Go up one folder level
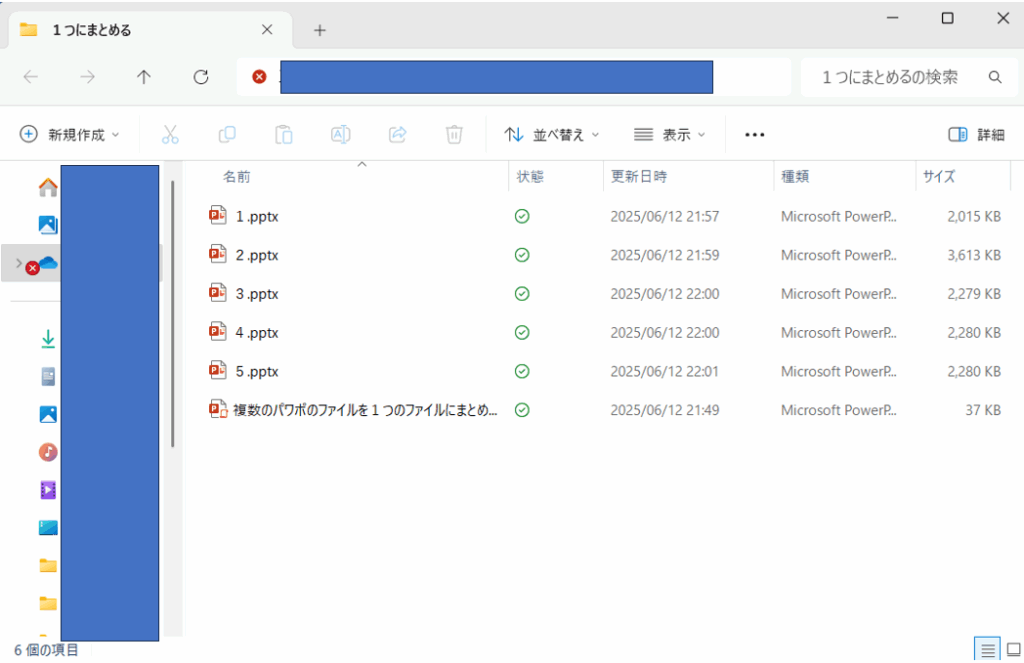1024x663 pixels. pyautogui.click(x=144, y=77)
